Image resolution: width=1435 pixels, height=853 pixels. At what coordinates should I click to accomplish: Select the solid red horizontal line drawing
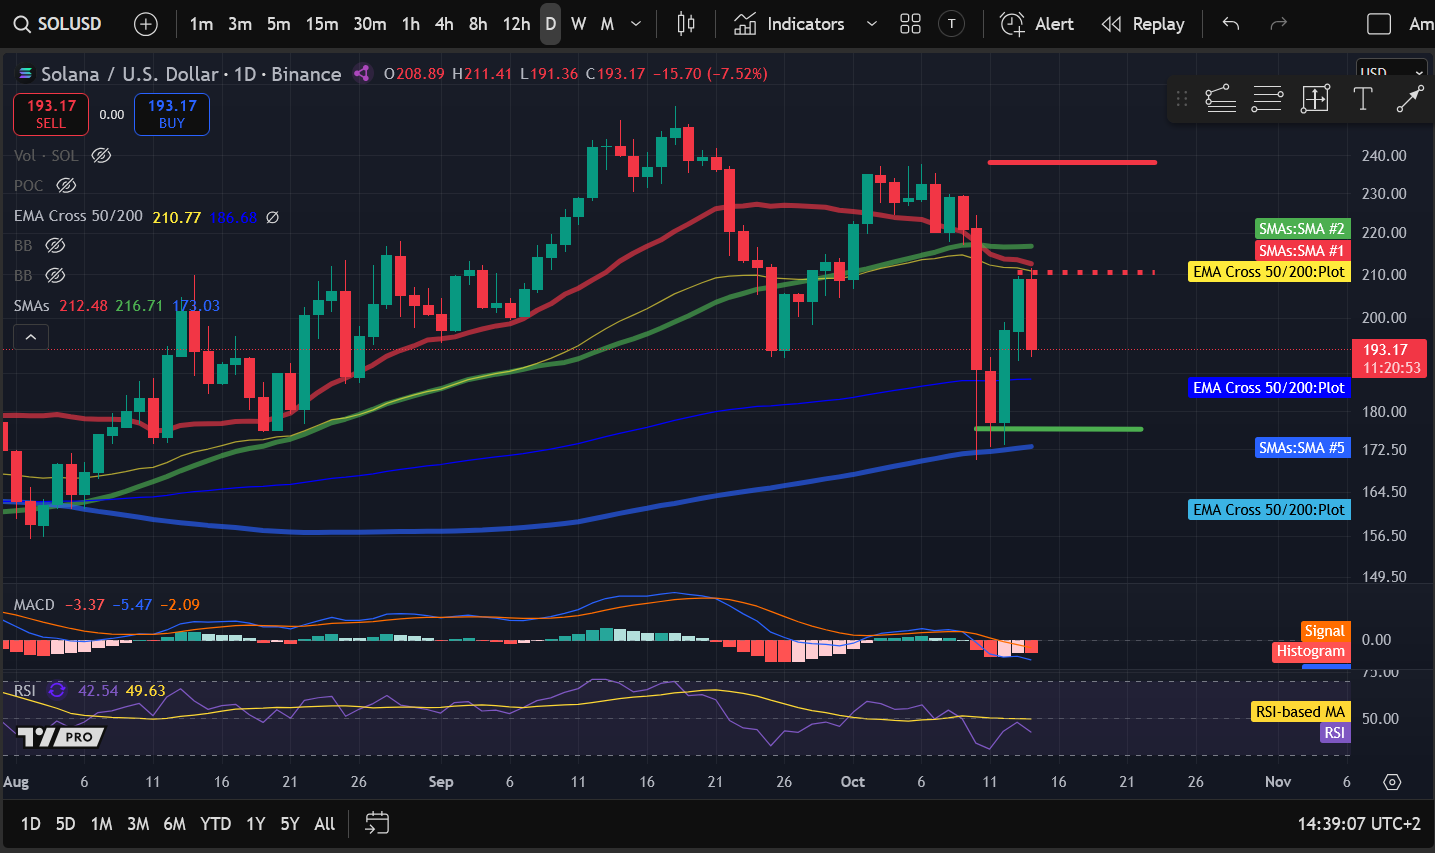point(1072,162)
